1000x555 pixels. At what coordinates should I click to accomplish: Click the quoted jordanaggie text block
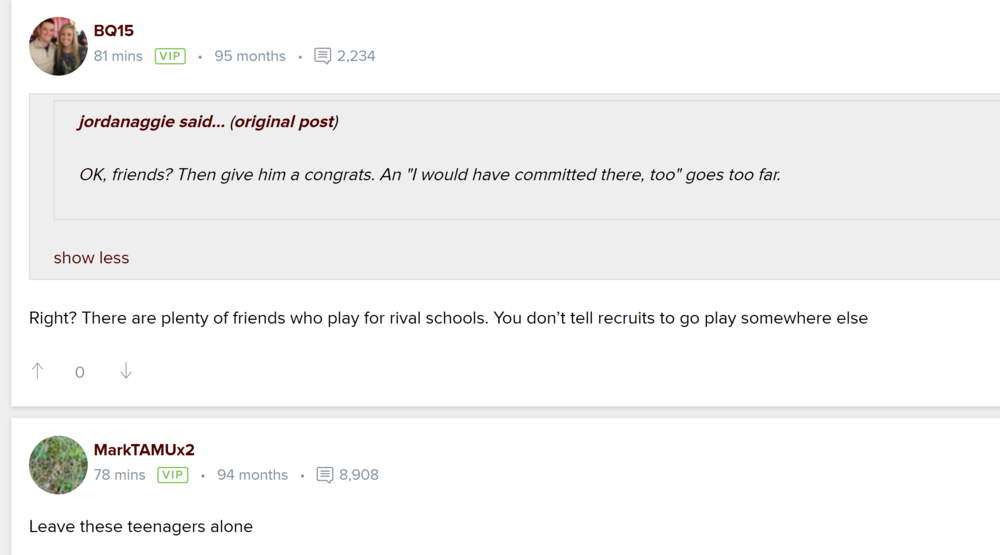430,175
